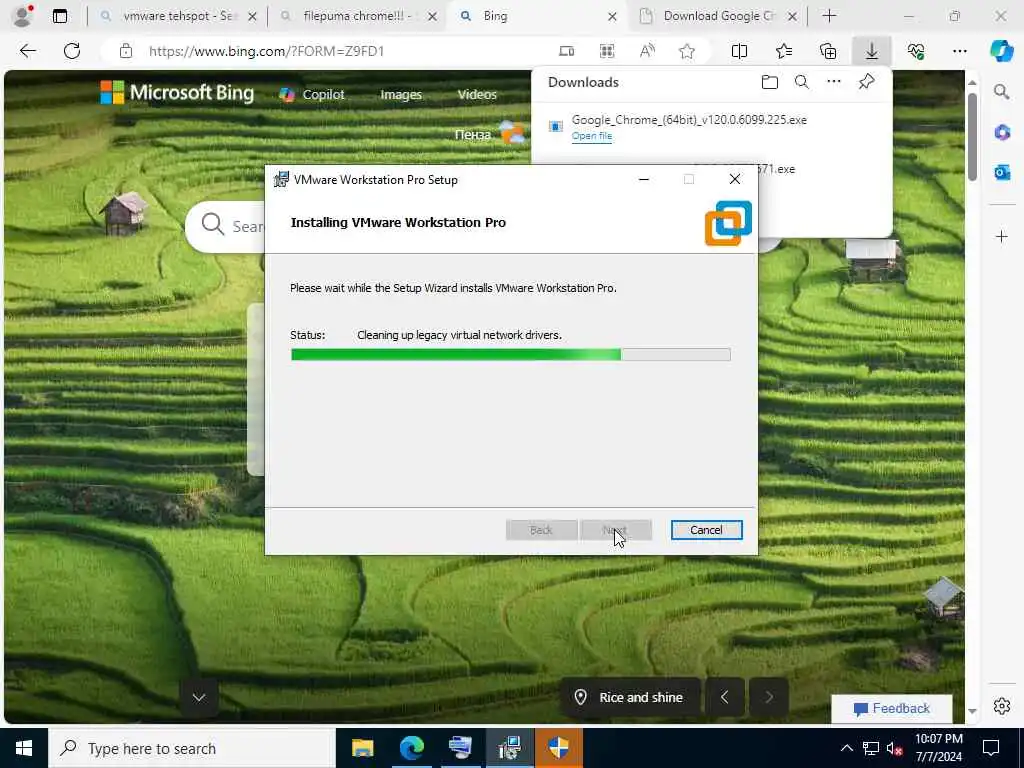Click the Open file link for Chrome installer
This screenshot has width=1024, height=768.
point(592,136)
